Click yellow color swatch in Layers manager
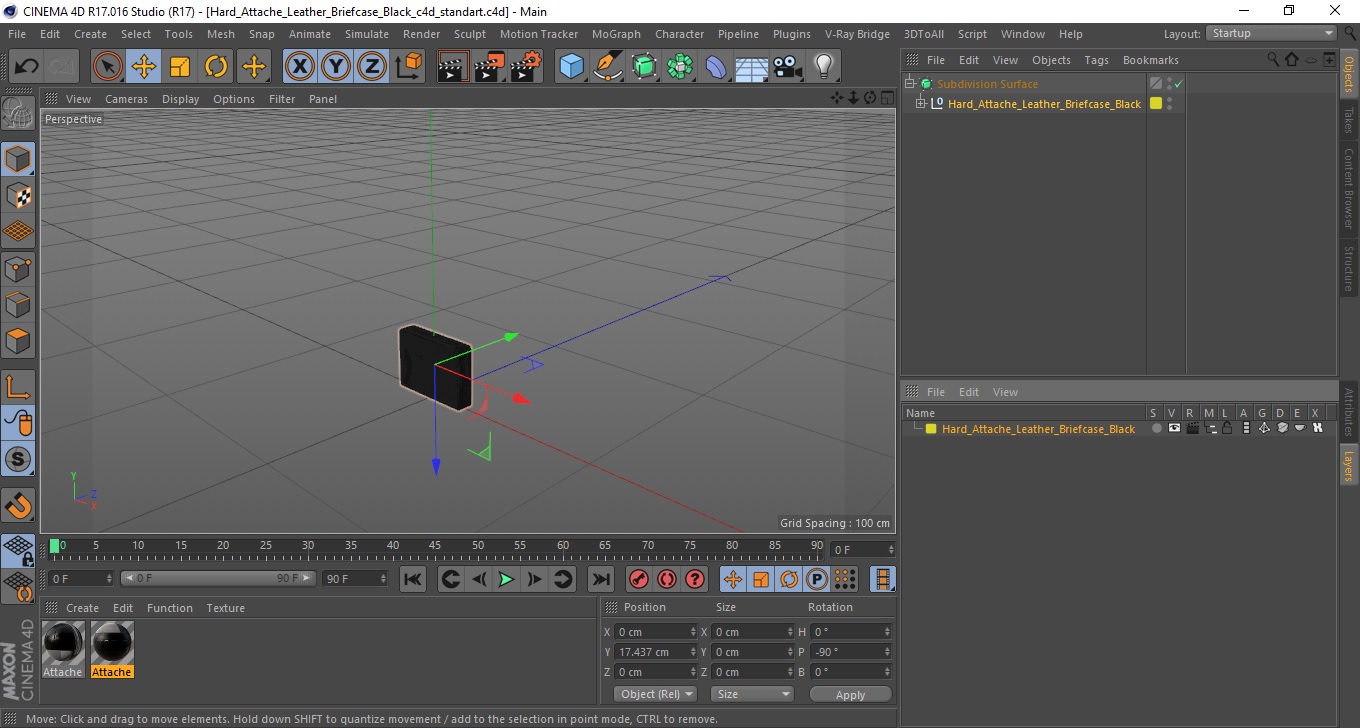The image size is (1360, 728). (x=931, y=429)
